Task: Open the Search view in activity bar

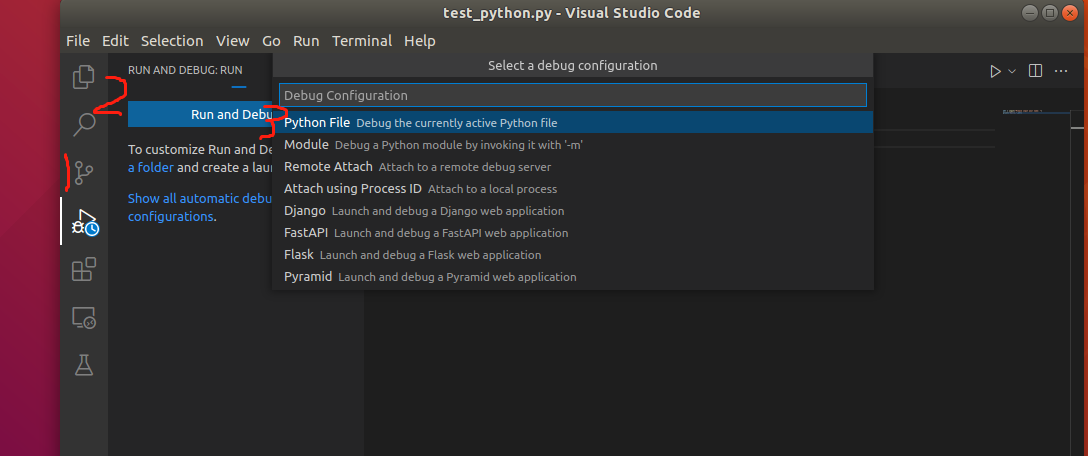Action: coord(84,124)
